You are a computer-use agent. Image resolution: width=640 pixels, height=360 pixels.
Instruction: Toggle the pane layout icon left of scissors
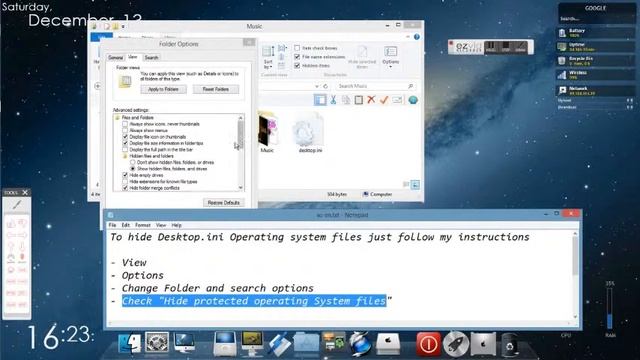tap(320, 100)
